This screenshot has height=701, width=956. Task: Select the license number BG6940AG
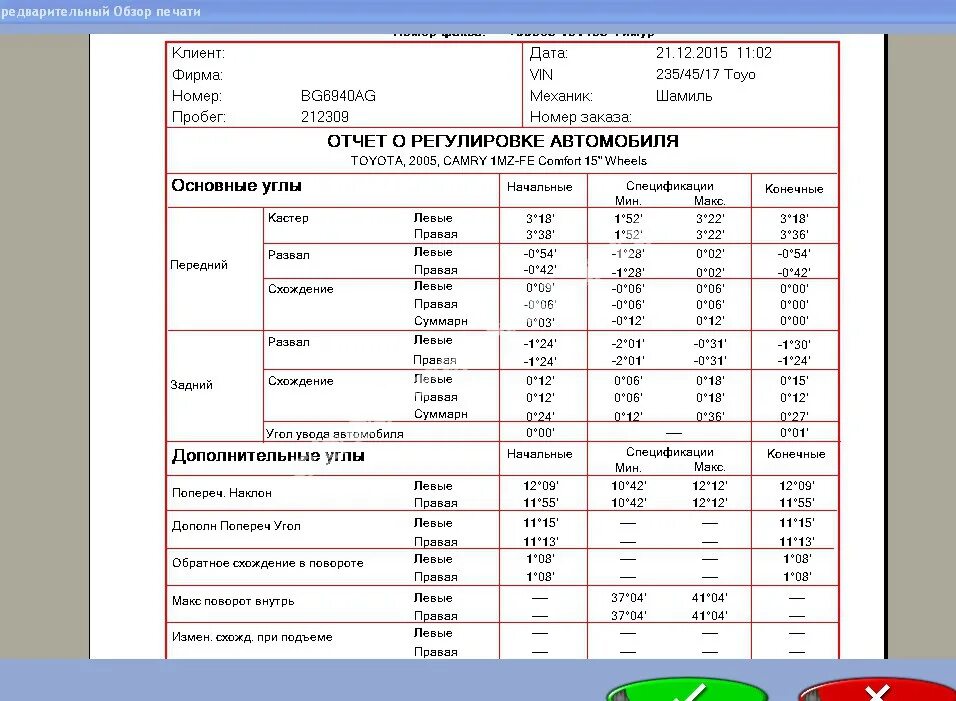[x=338, y=96]
